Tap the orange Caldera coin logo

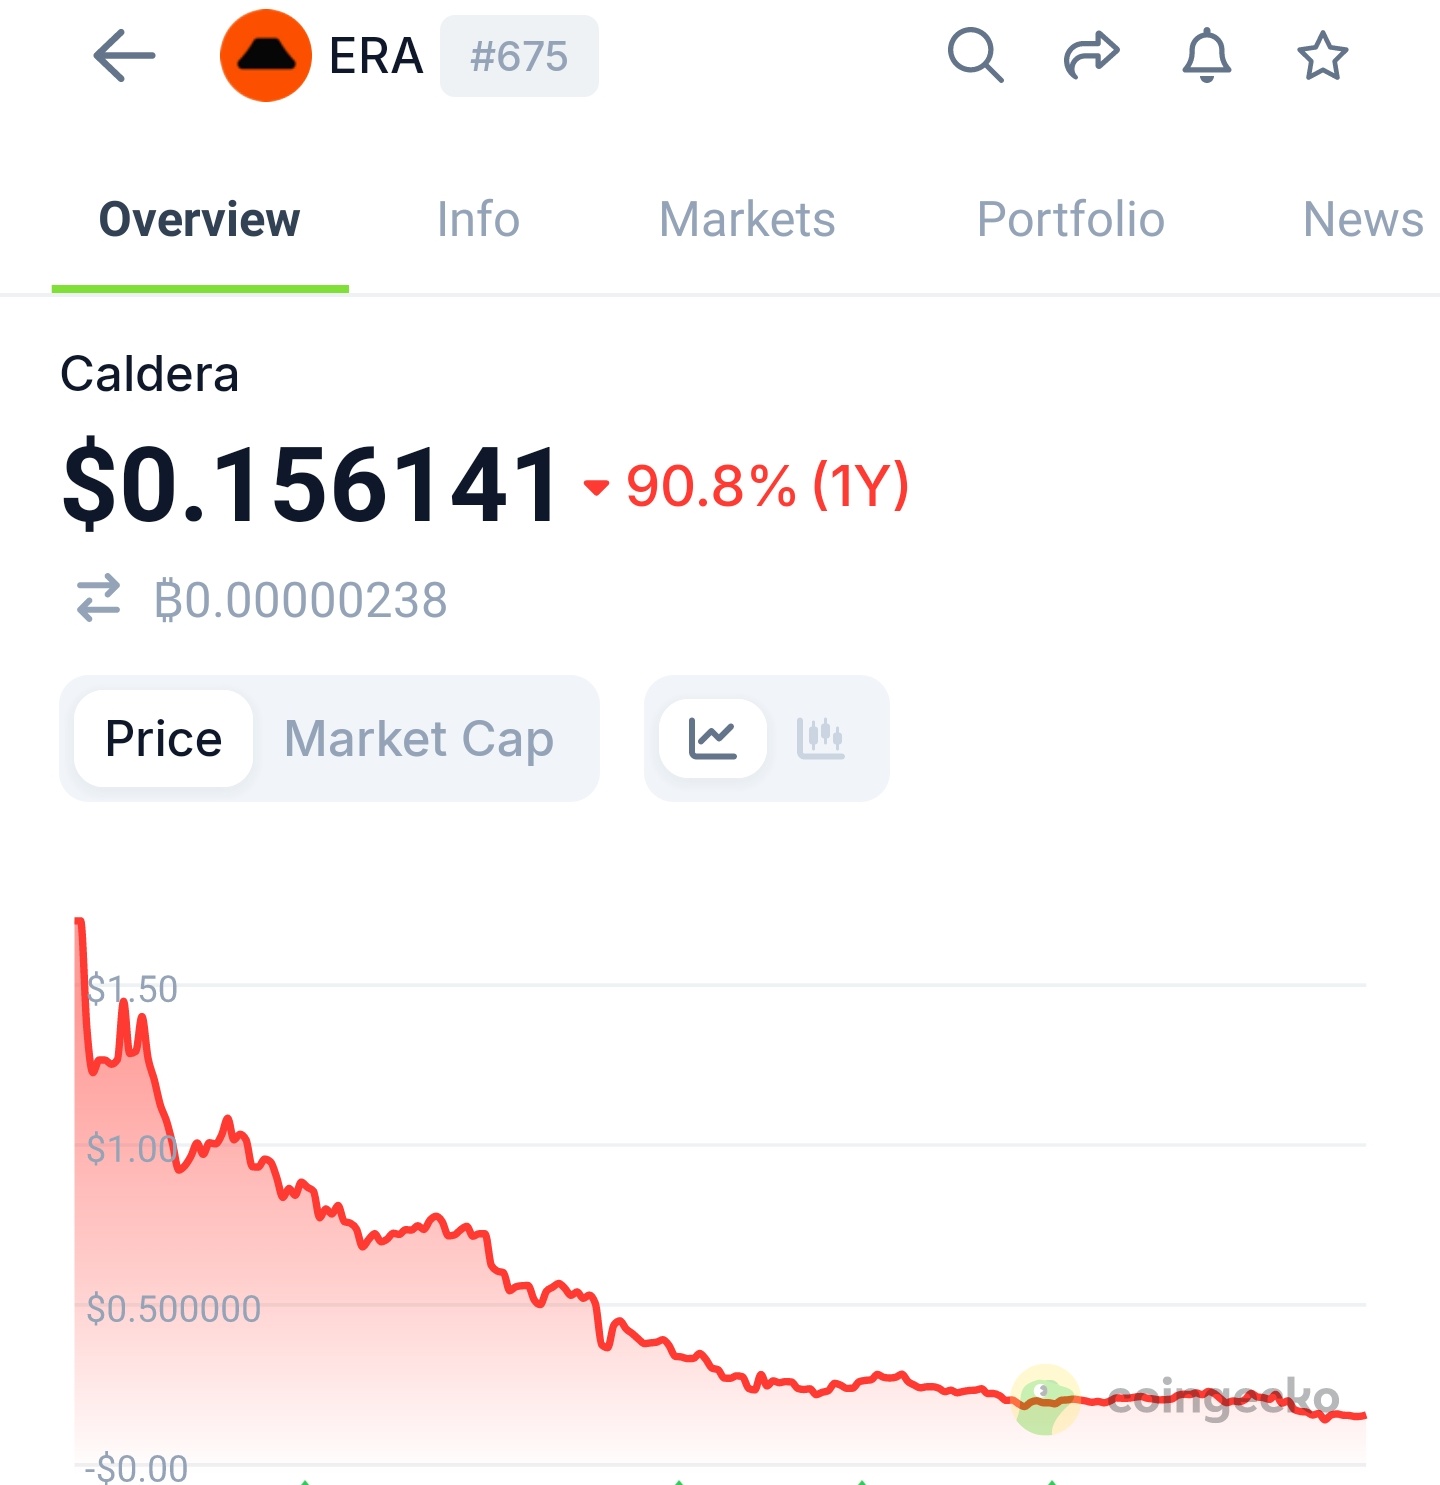[x=265, y=56]
